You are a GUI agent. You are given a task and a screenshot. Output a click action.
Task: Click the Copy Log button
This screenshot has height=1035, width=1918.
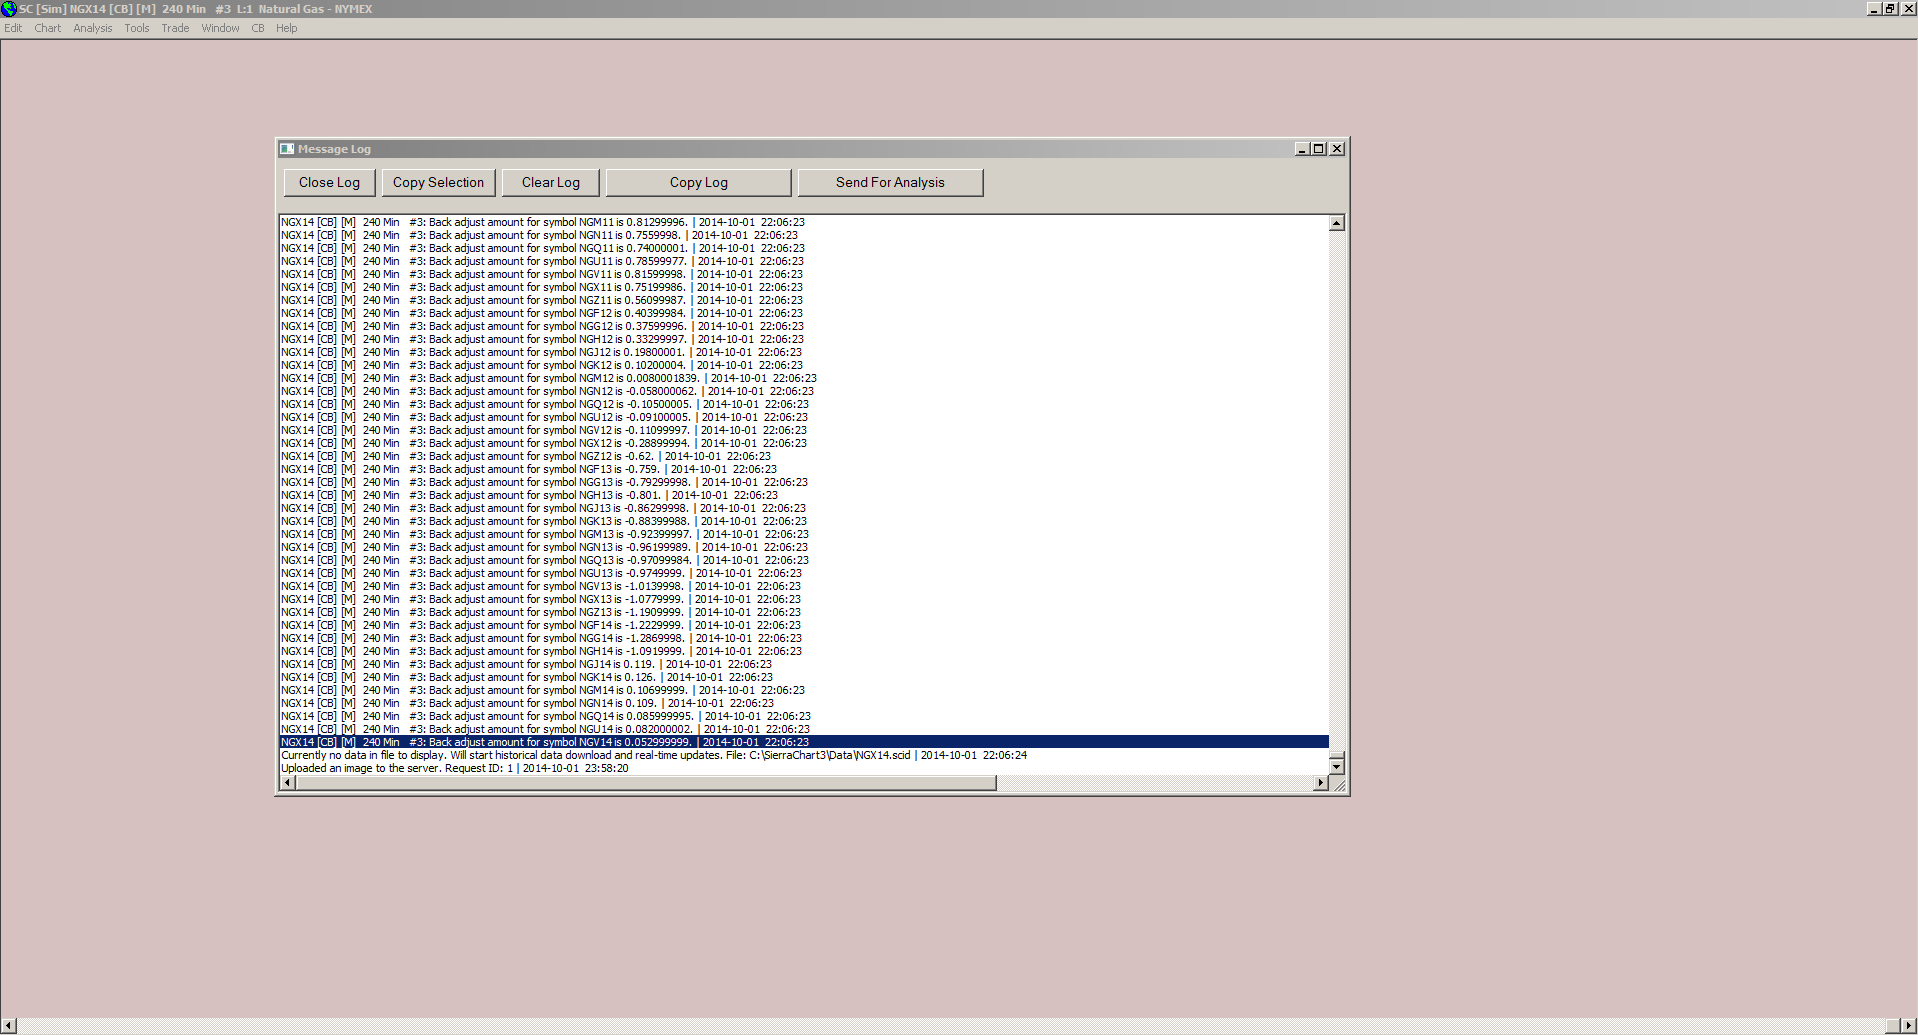(699, 182)
